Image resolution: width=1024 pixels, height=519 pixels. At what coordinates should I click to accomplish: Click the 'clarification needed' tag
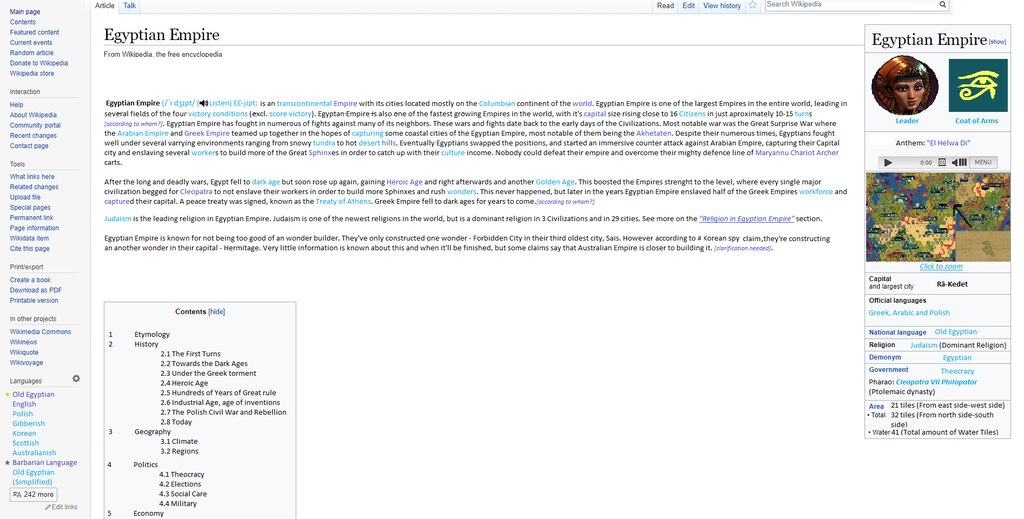tap(743, 249)
